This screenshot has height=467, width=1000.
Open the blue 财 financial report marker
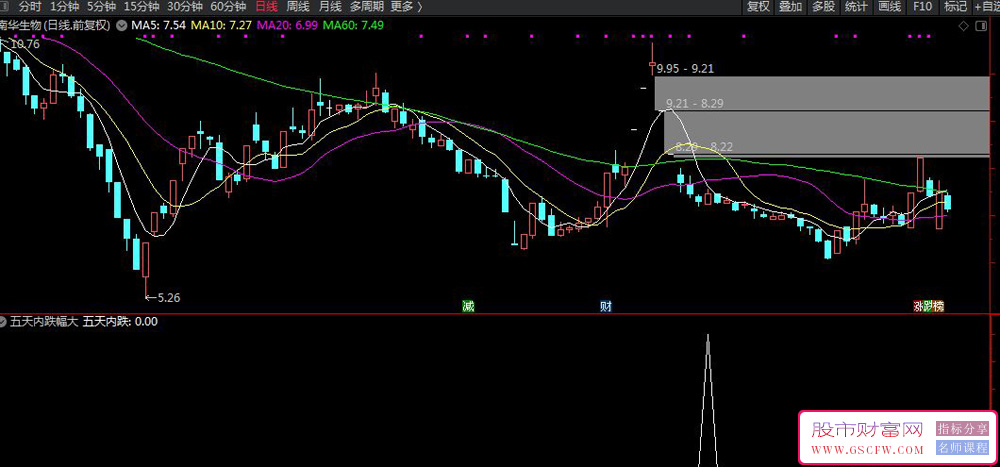[x=606, y=307]
